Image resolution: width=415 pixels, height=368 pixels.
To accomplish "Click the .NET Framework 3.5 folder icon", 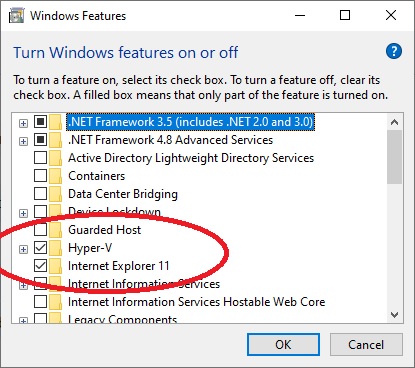I will pos(56,122).
